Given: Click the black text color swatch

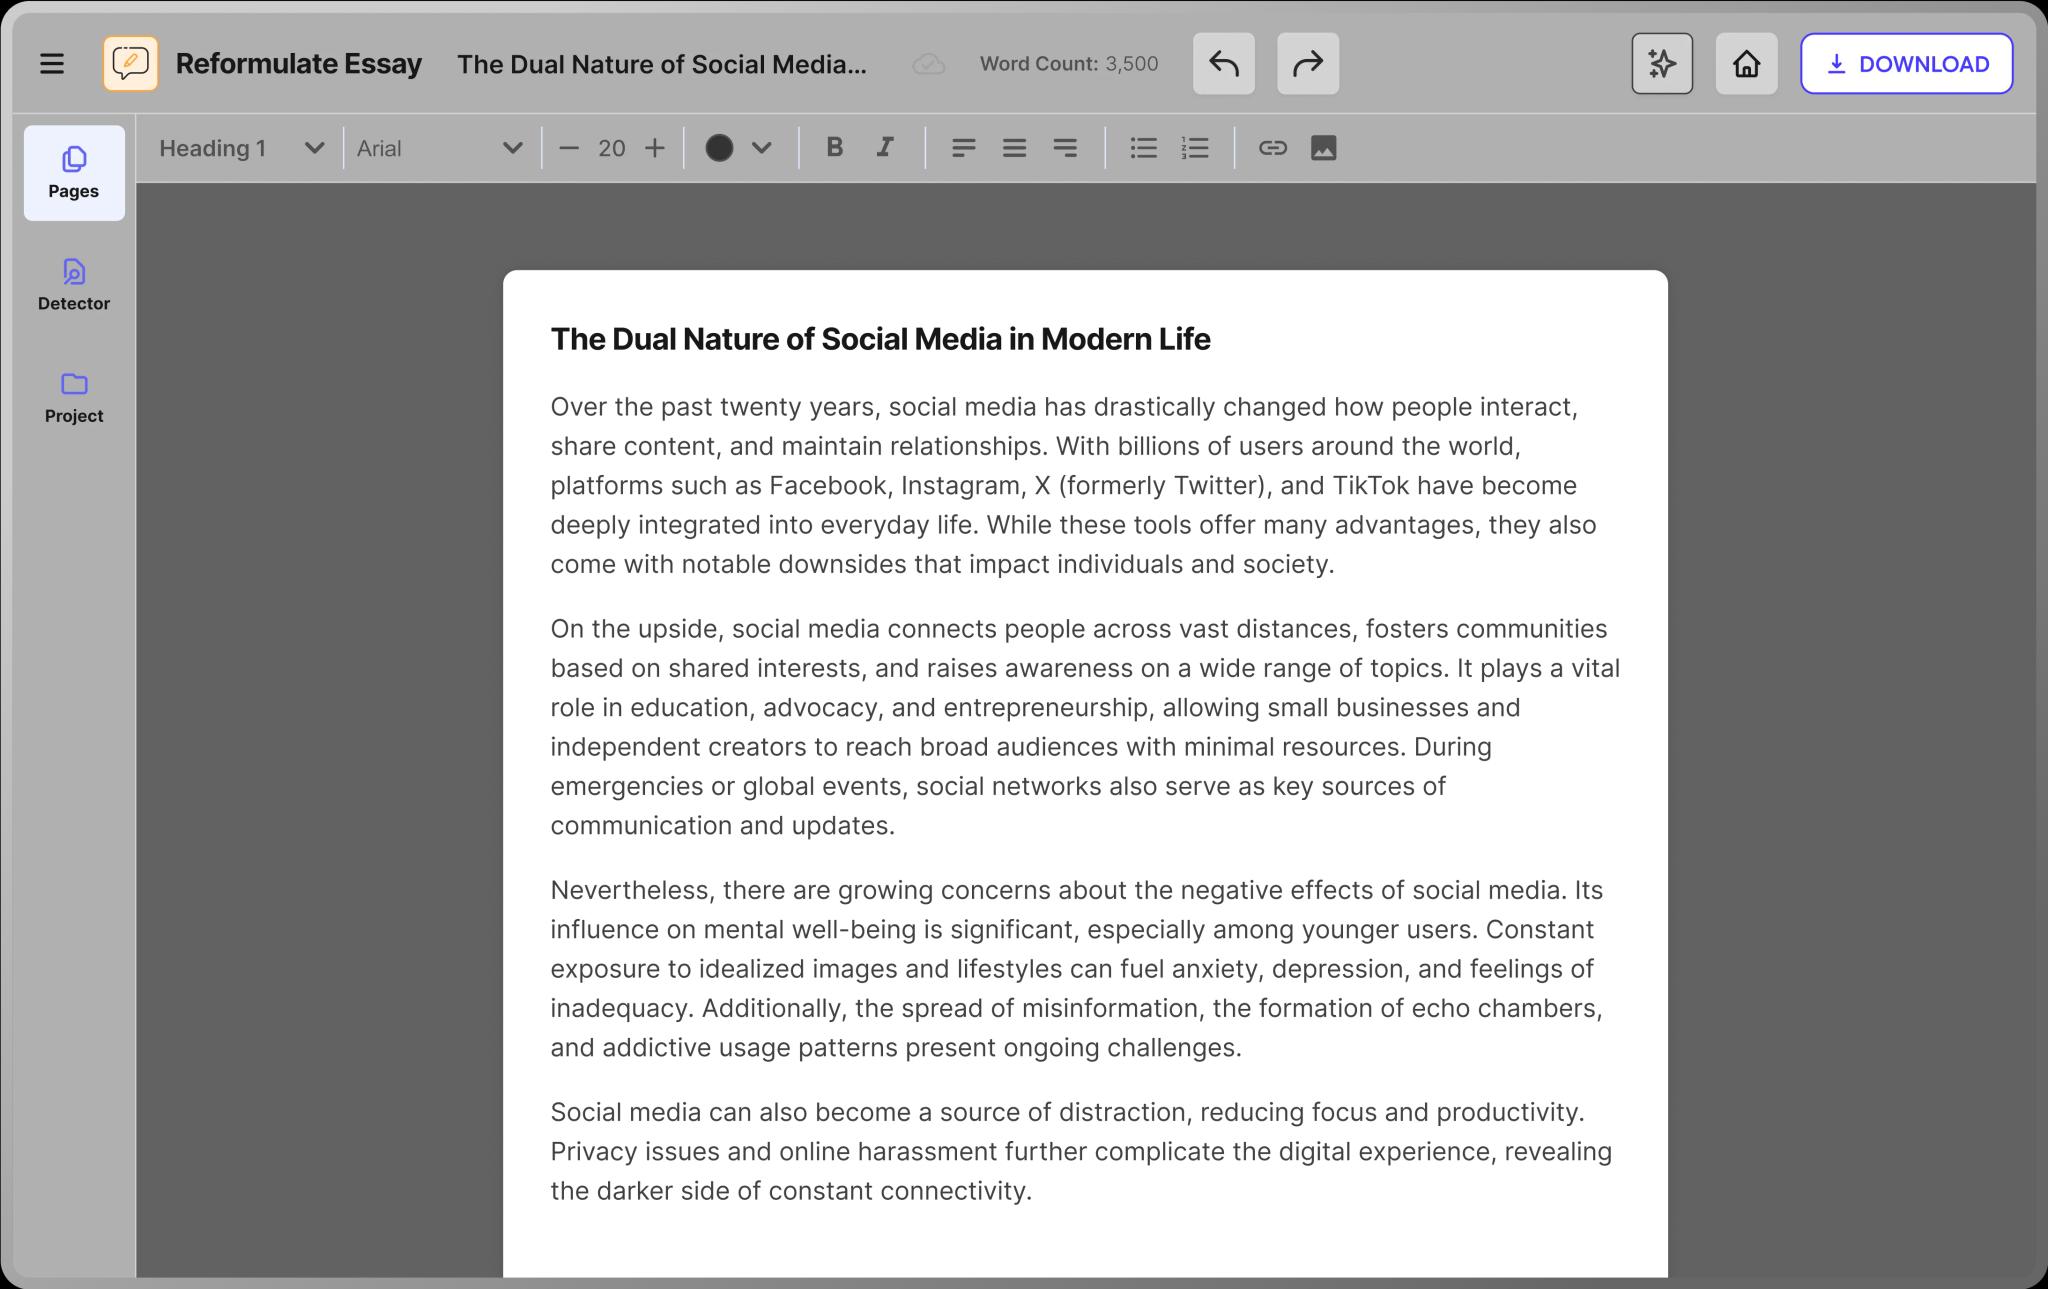Looking at the screenshot, I should (x=719, y=148).
